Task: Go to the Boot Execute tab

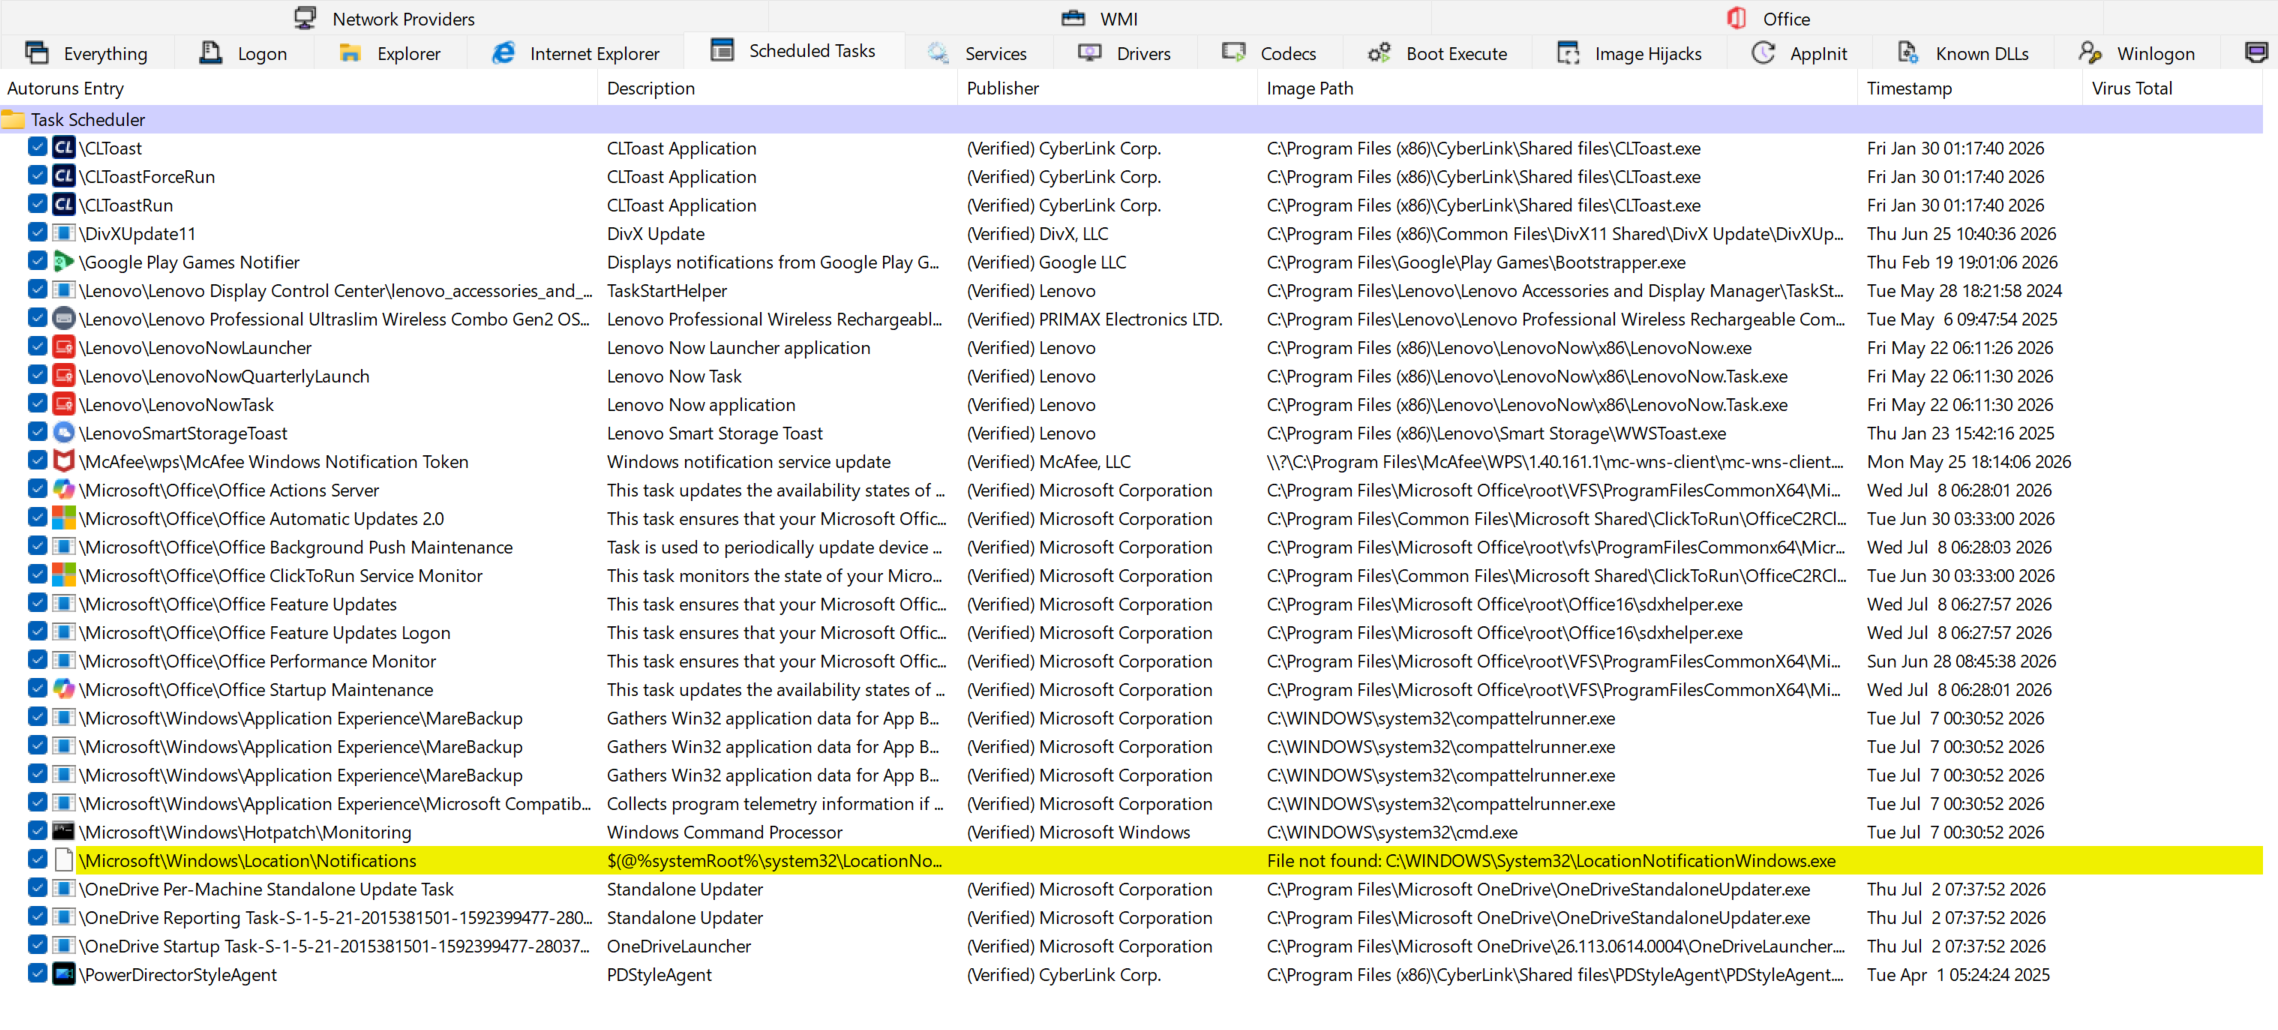Action: (x=1438, y=53)
